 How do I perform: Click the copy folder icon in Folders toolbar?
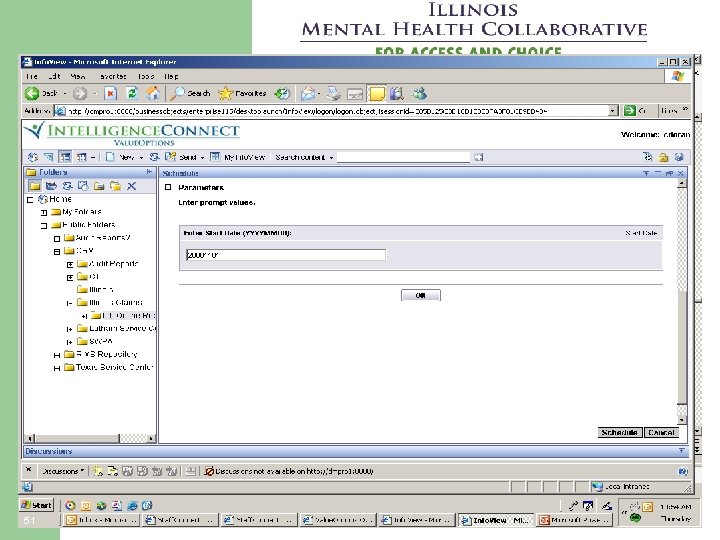(x=115, y=186)
